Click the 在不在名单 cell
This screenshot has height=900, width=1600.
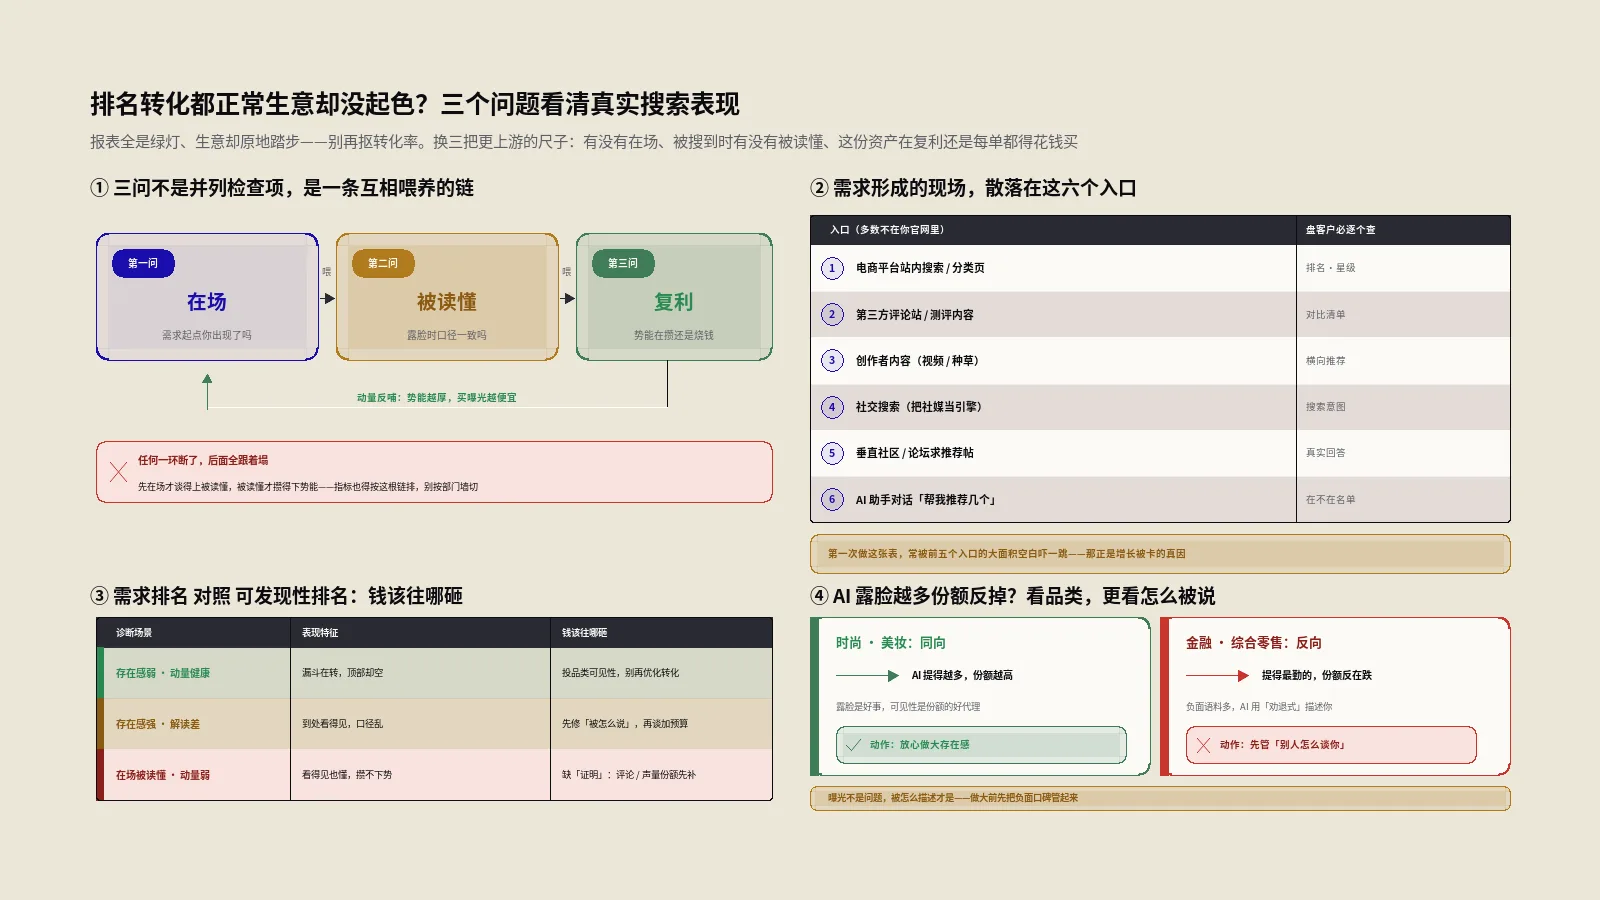click(1331, 499)
